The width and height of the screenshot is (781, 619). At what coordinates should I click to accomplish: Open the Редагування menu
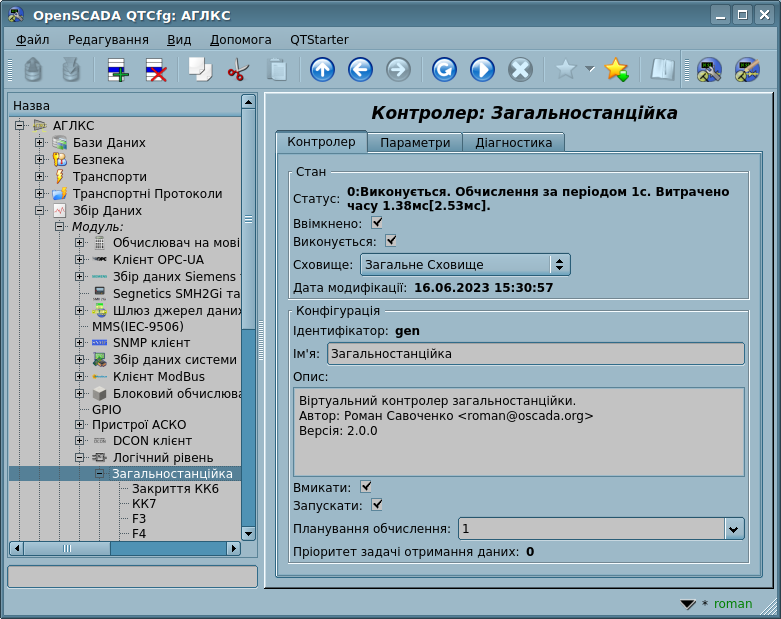(x=108, y=39)
